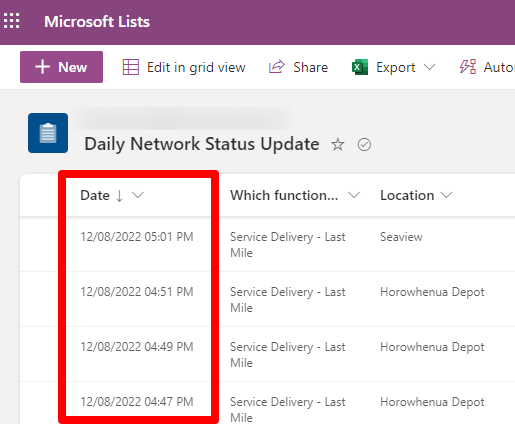Open the app launcher waffle icon
The image size is (515, 424).
[x=11, y=21]
